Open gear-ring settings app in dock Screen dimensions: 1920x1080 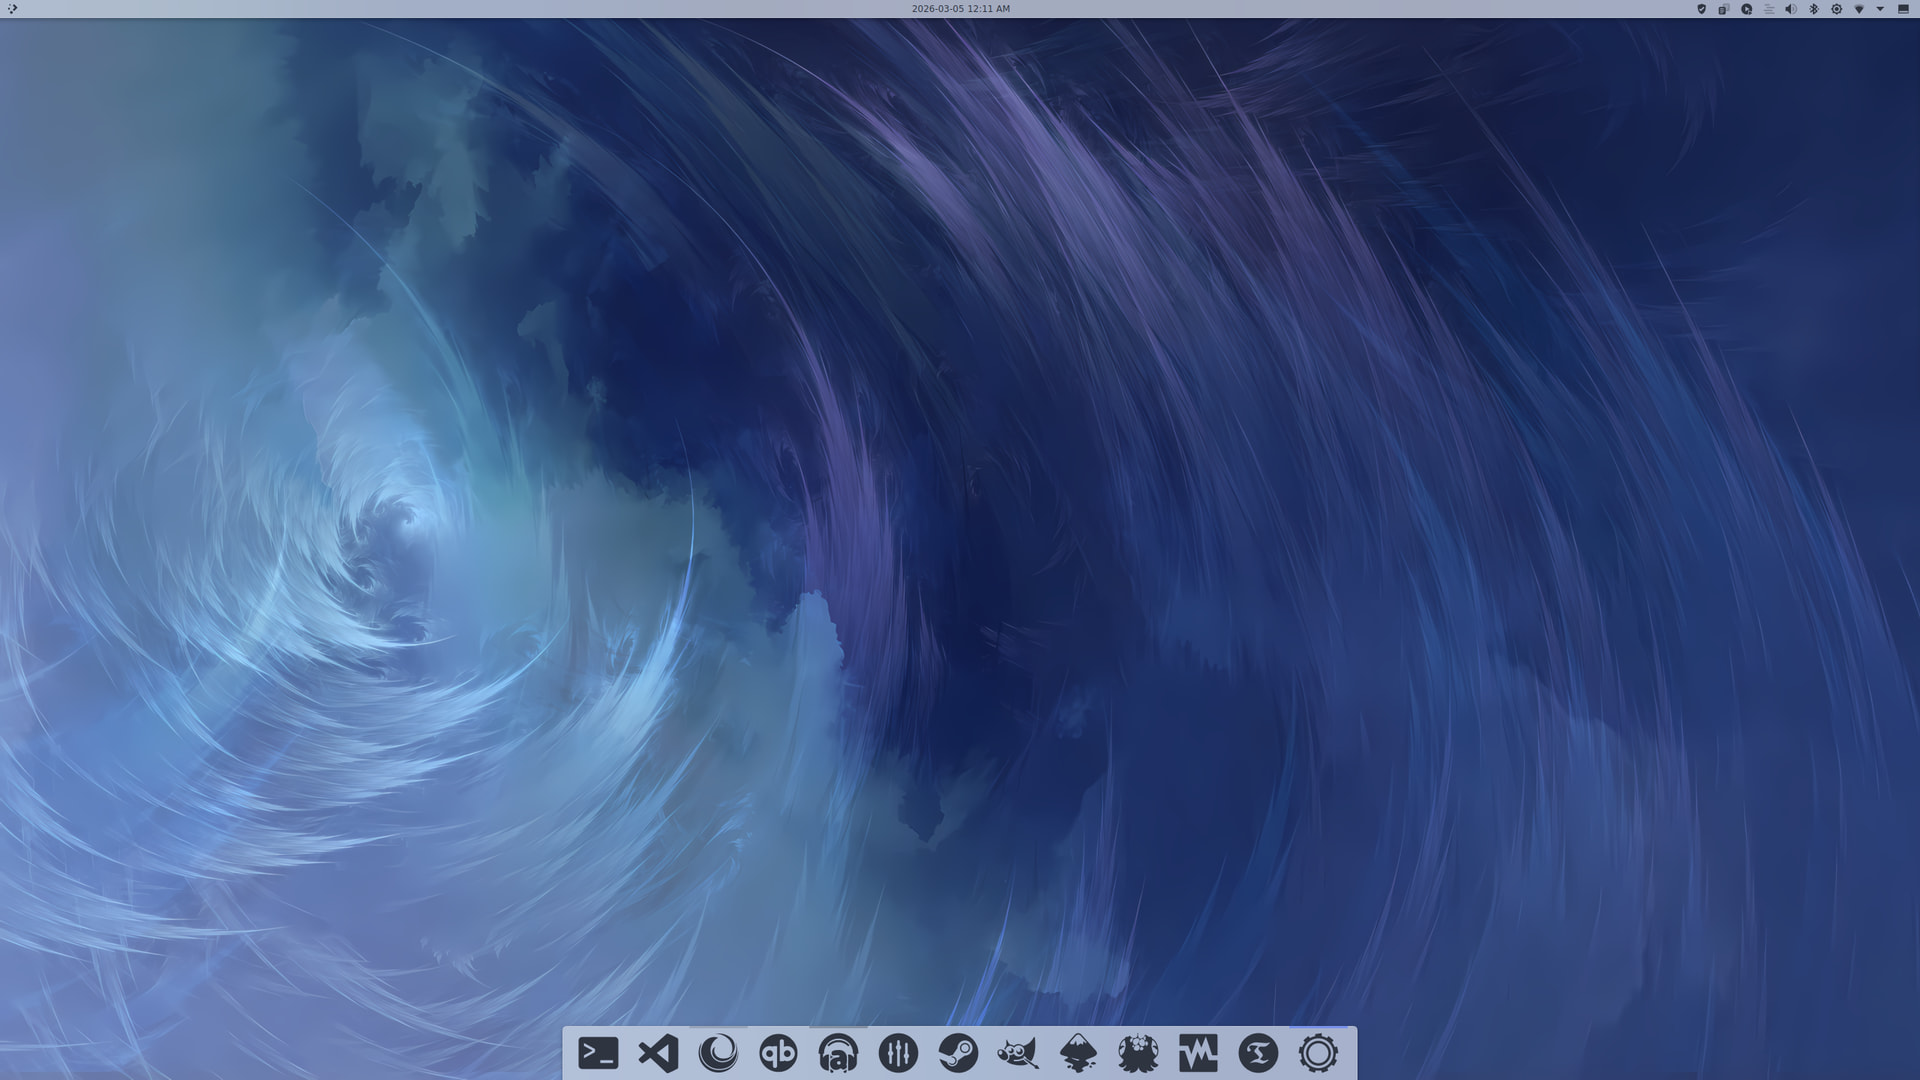tap(1318, 1053)
